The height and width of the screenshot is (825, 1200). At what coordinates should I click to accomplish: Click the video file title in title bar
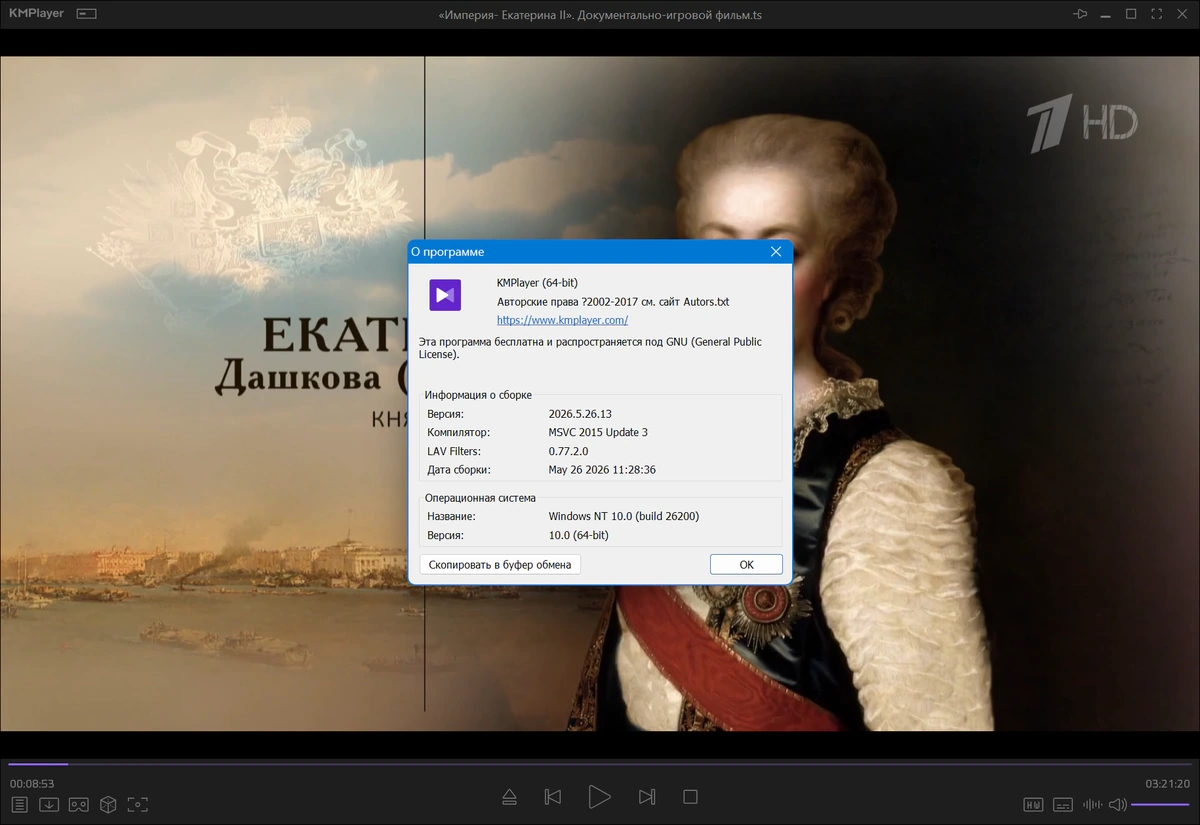pos(600,15)
